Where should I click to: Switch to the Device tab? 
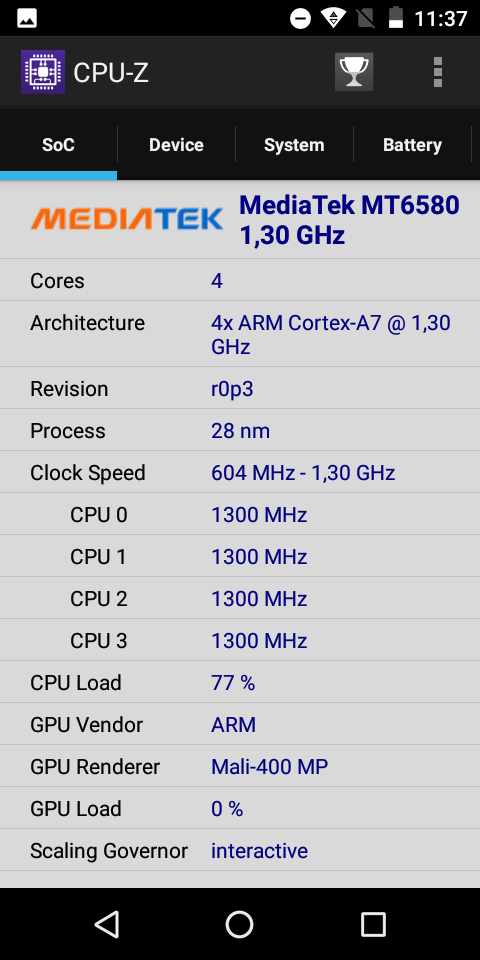tap(176, 145)
